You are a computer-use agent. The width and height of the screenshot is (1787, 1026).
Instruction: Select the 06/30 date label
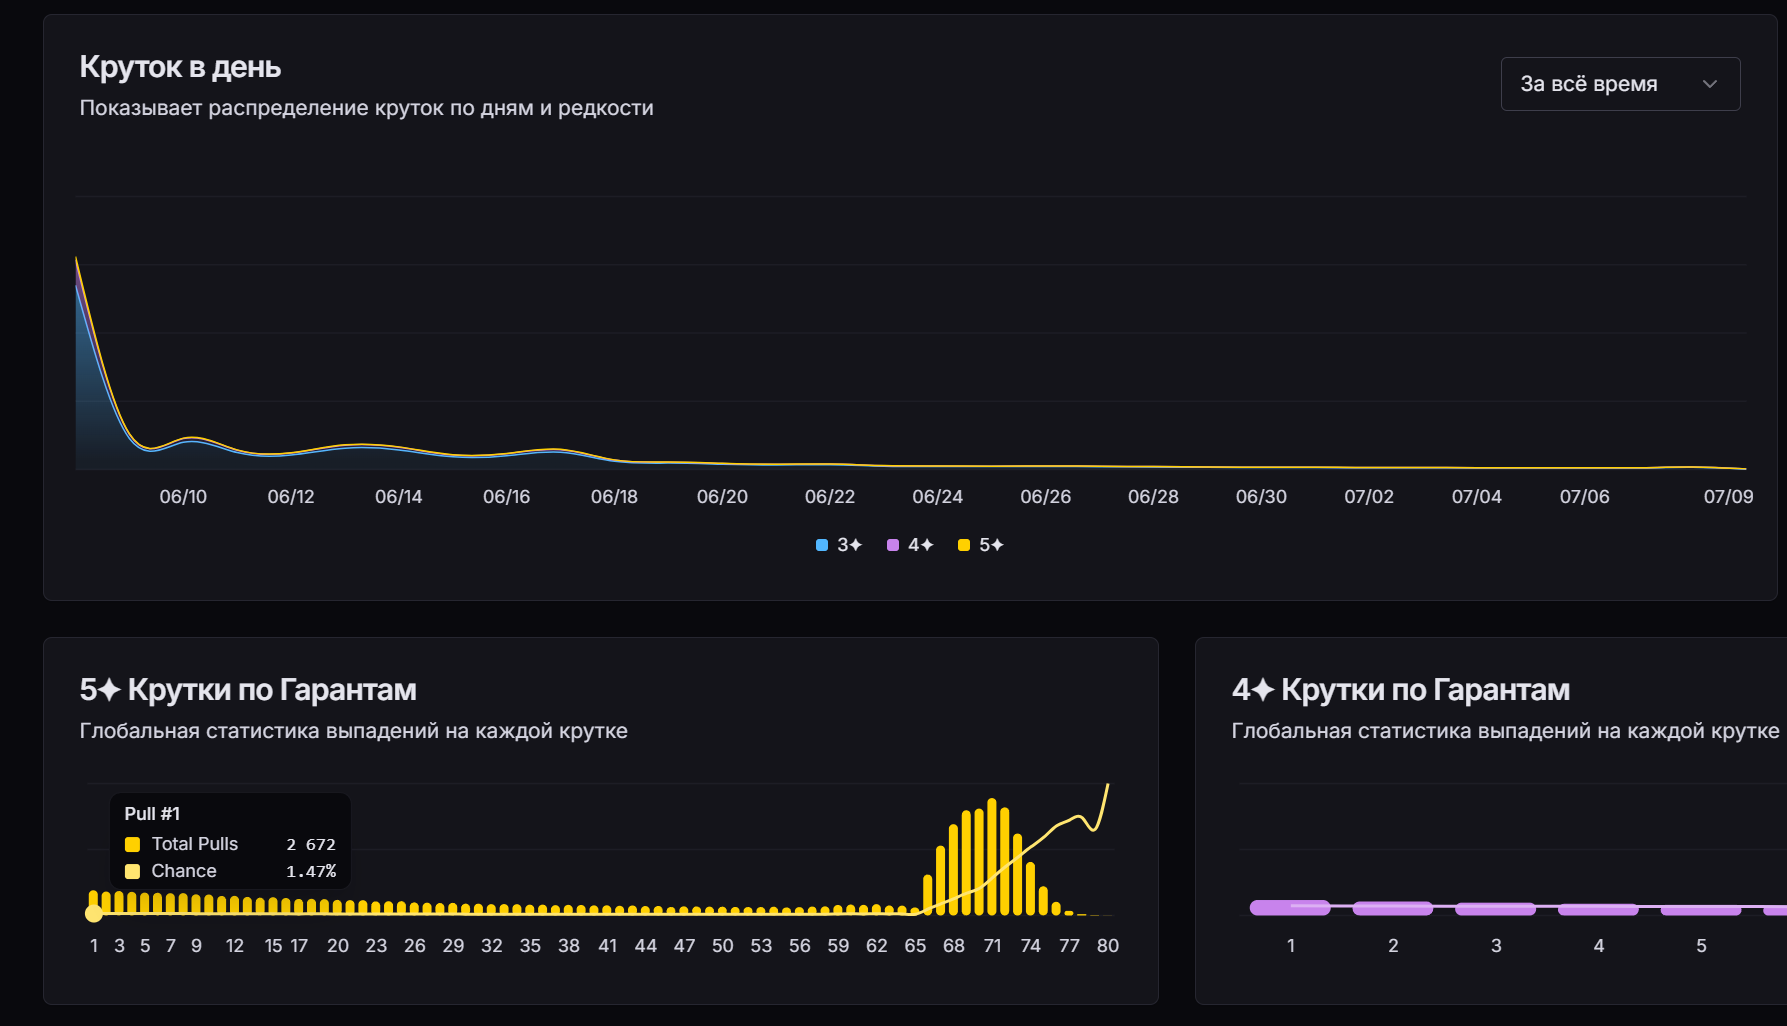(1261, 497)
